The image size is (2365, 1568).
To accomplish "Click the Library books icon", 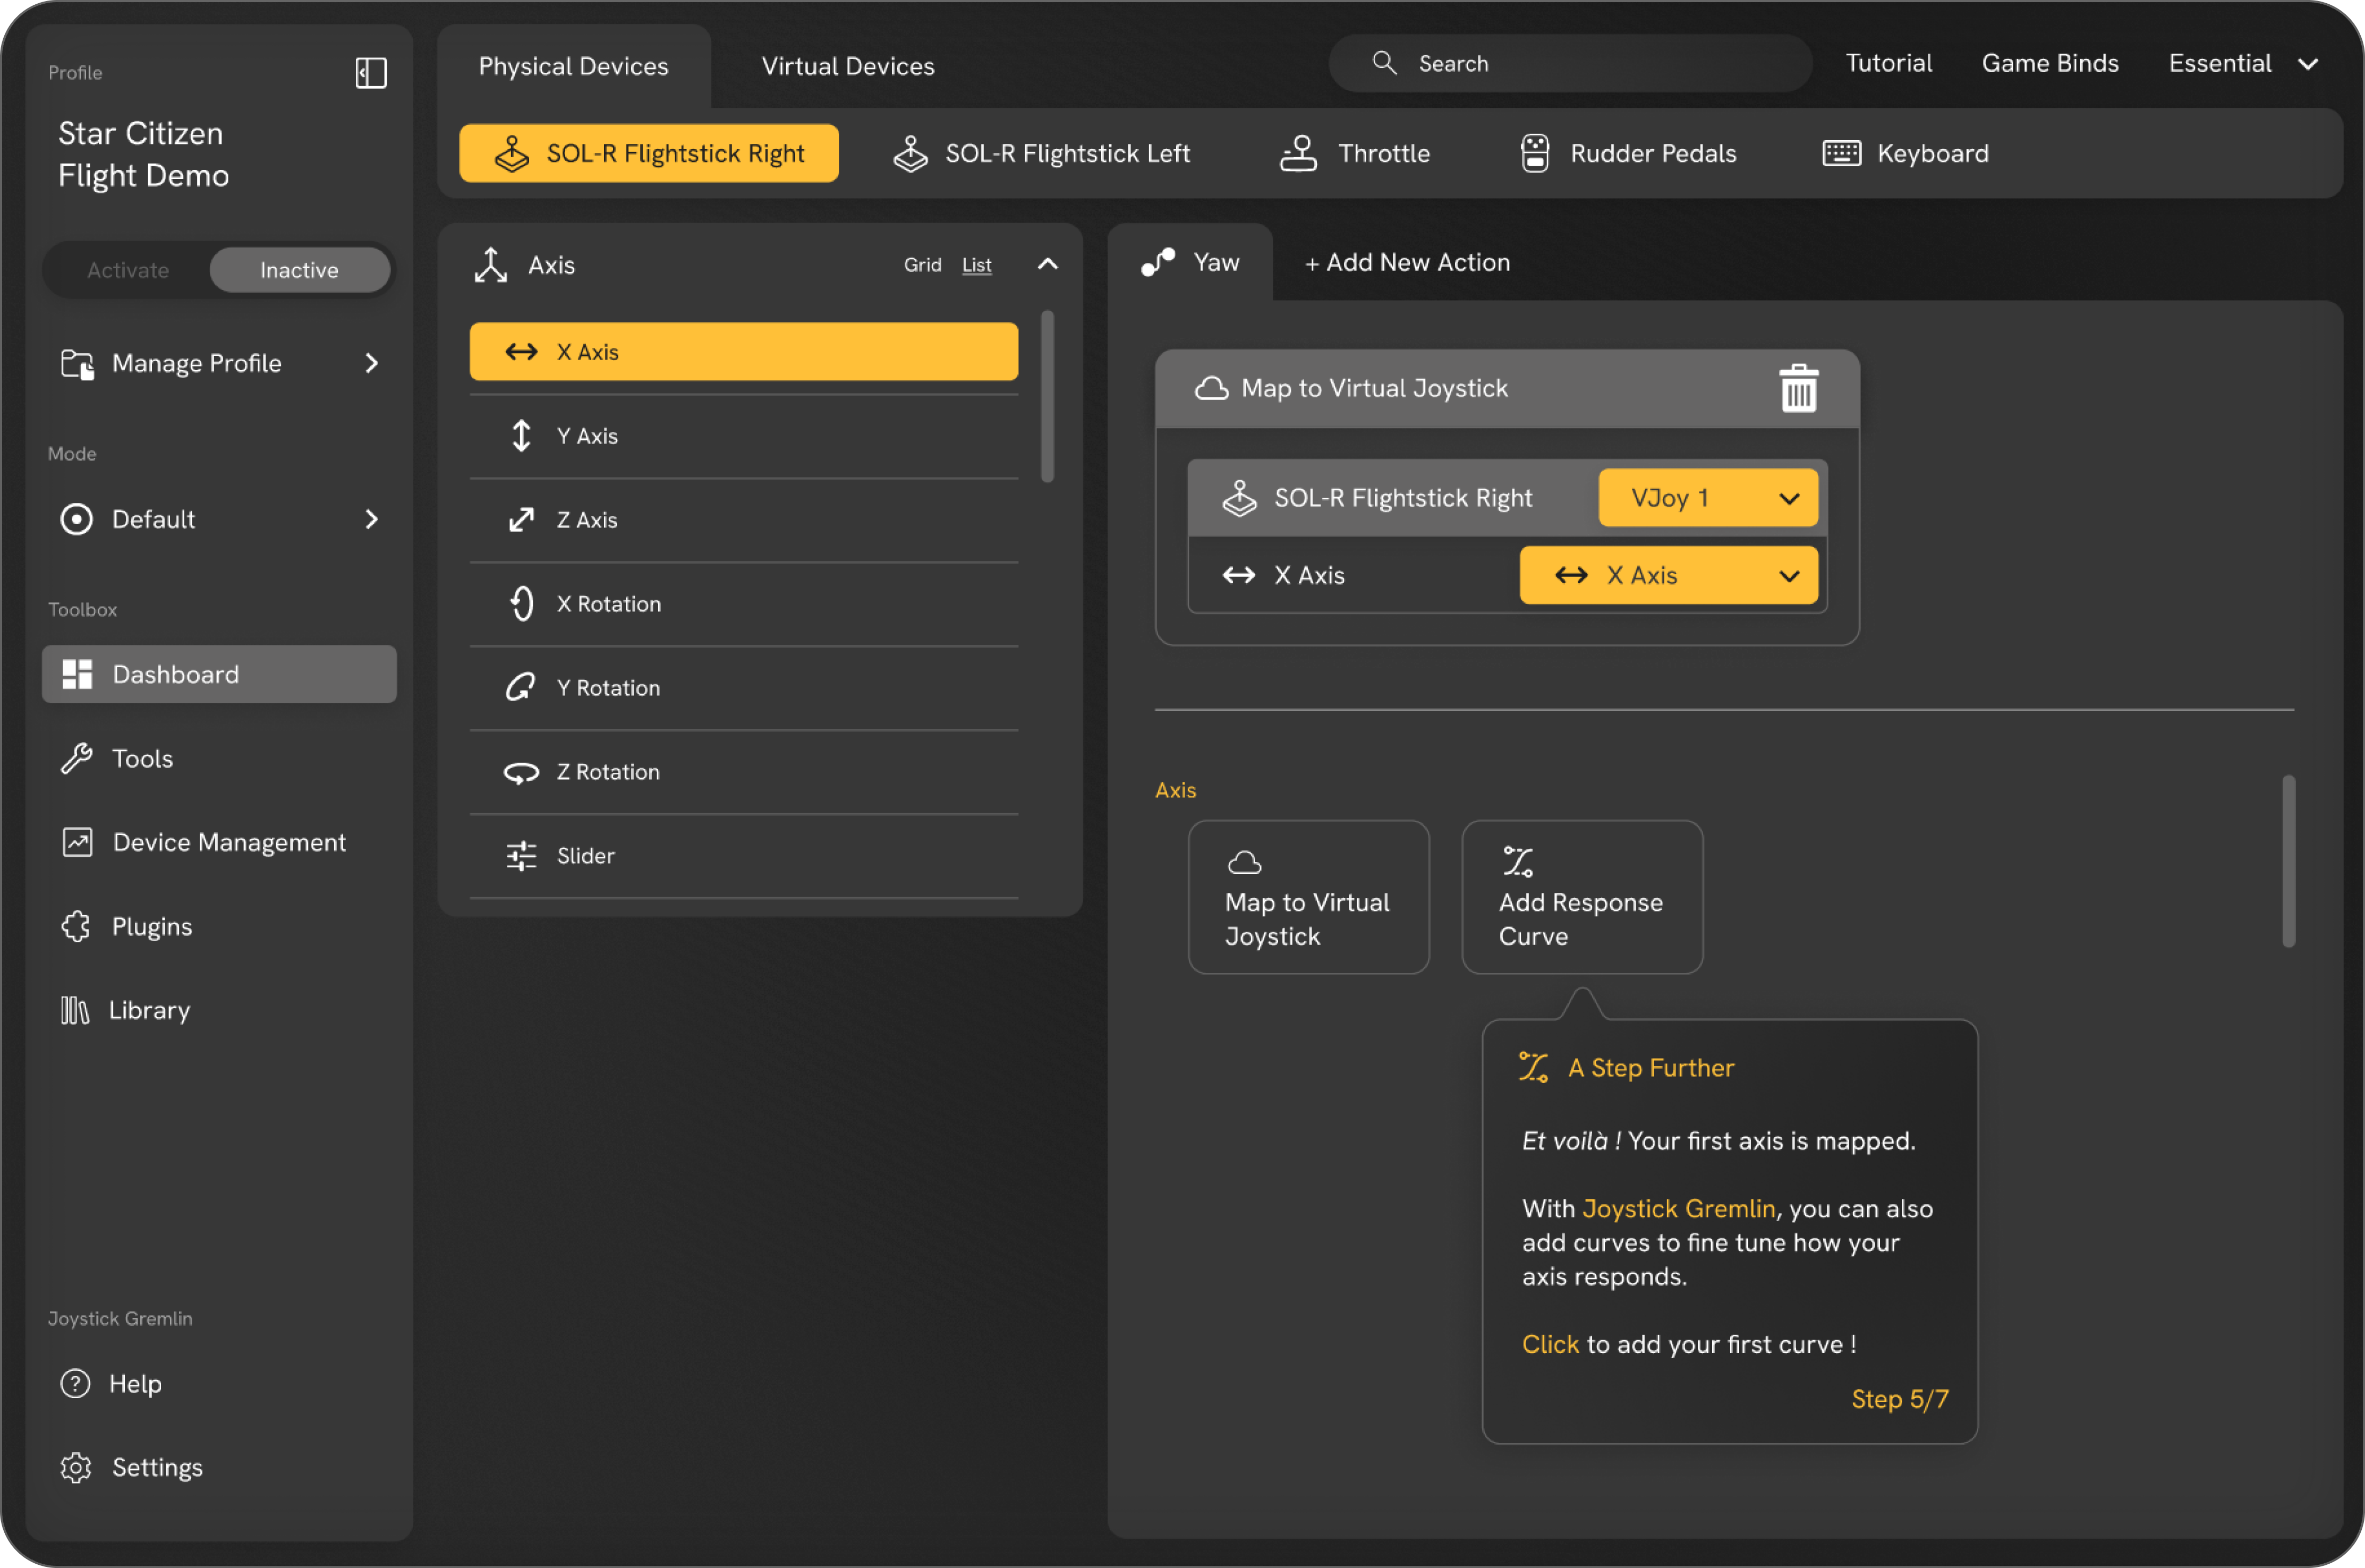I will [75, 1011].
